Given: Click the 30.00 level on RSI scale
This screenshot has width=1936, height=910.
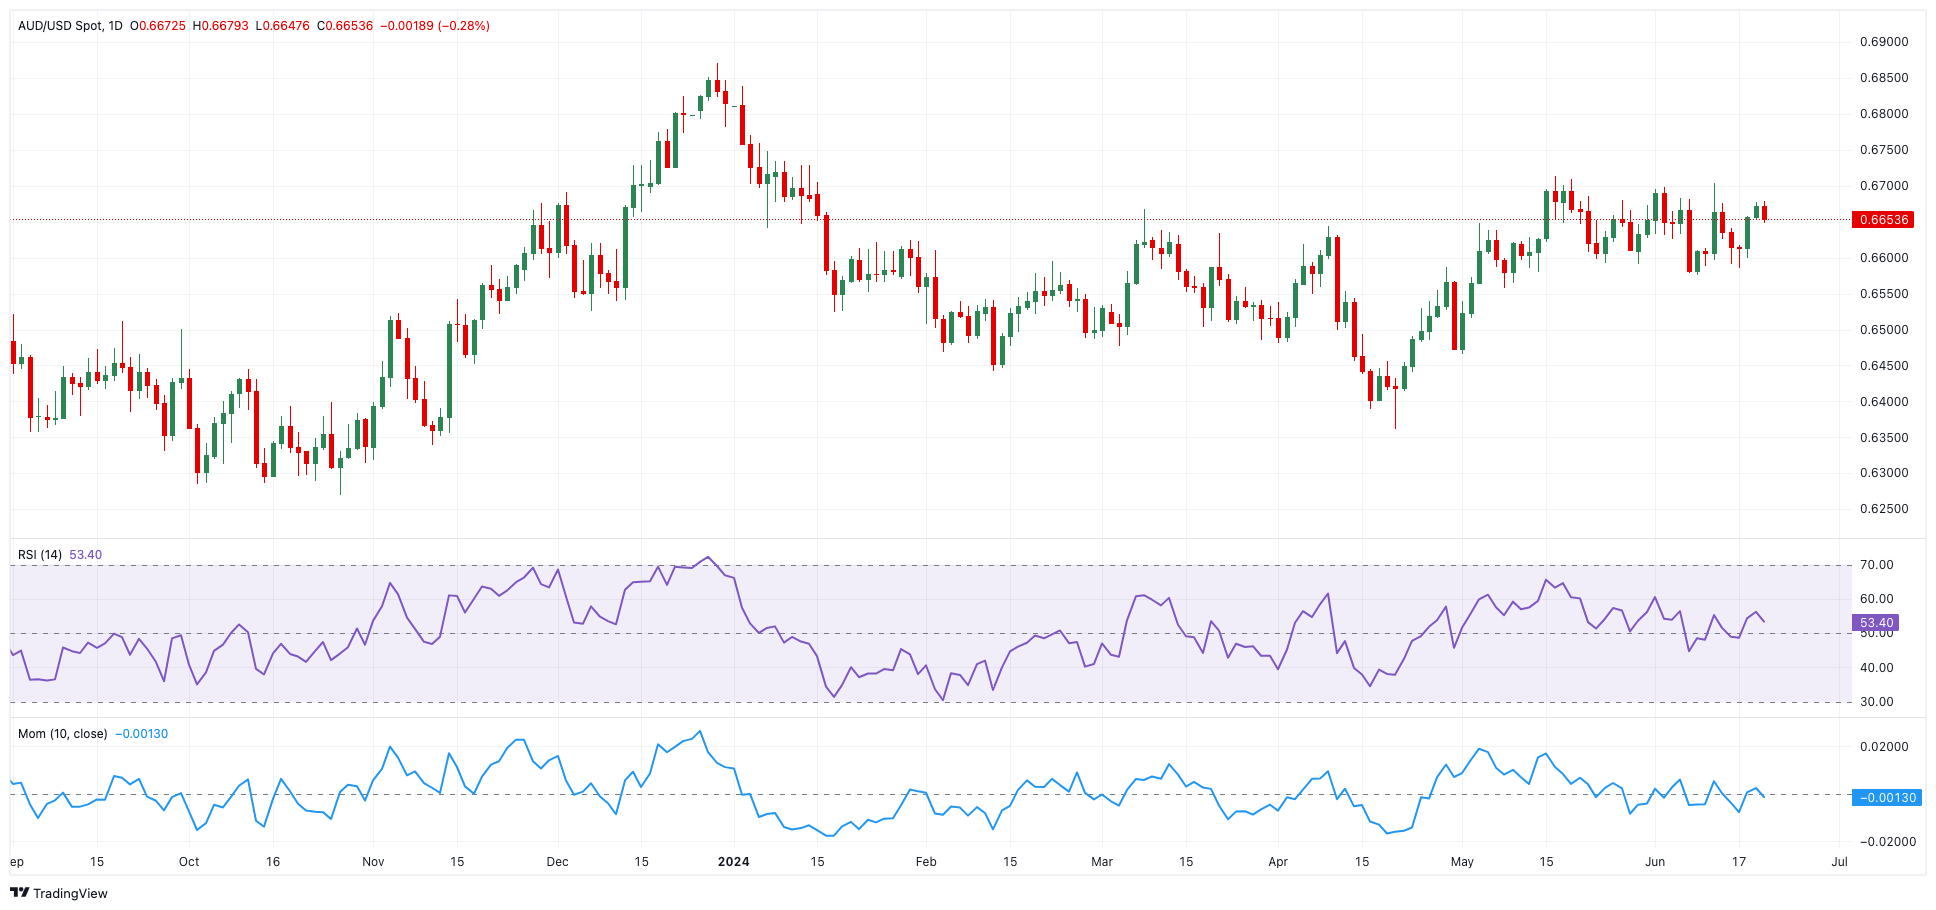Looking at the screenshot, I should [x=1876, y=702].
